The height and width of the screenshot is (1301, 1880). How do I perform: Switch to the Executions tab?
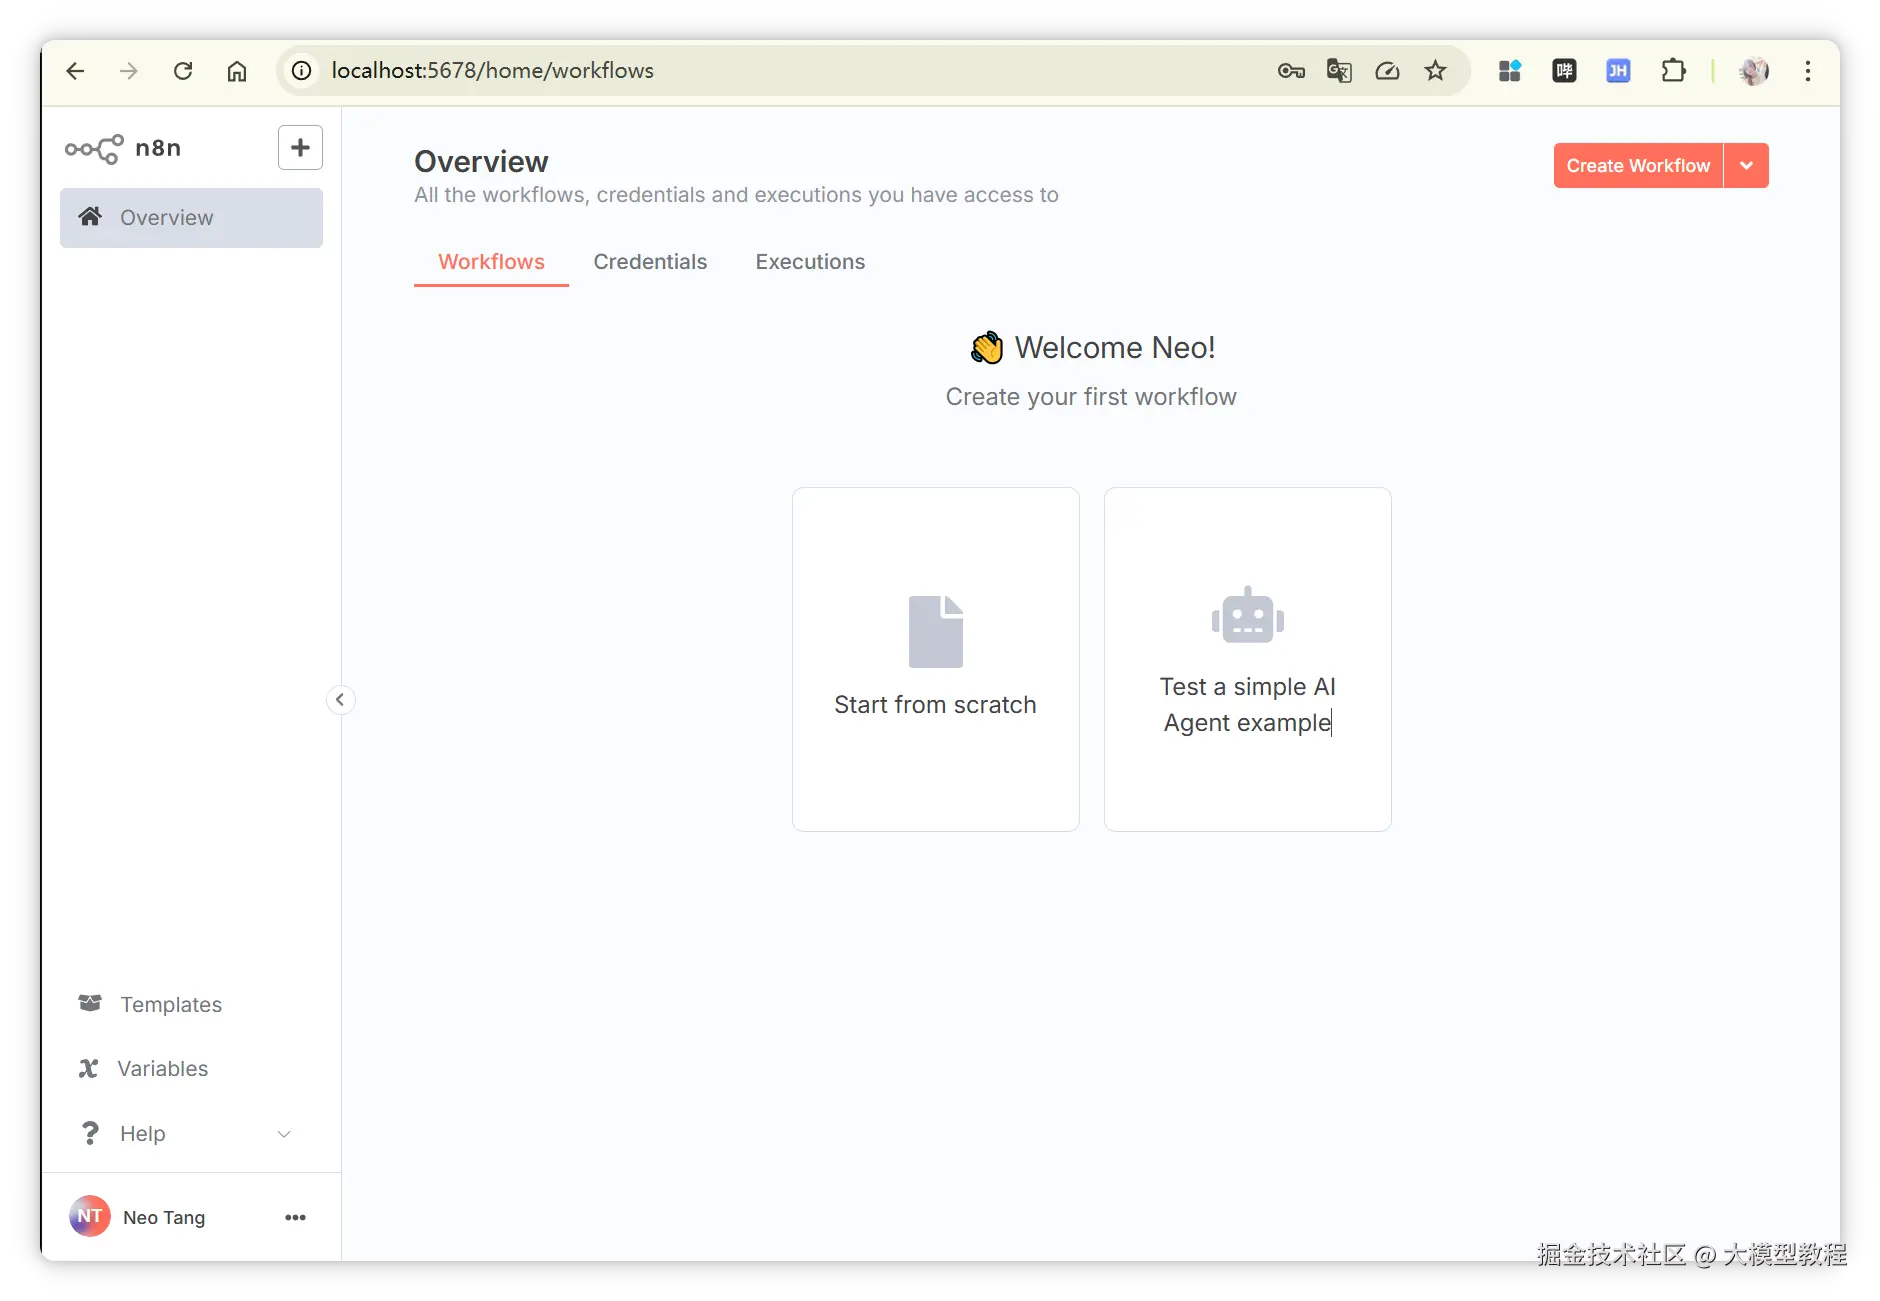pyautogui.click(x=810, y=262)
